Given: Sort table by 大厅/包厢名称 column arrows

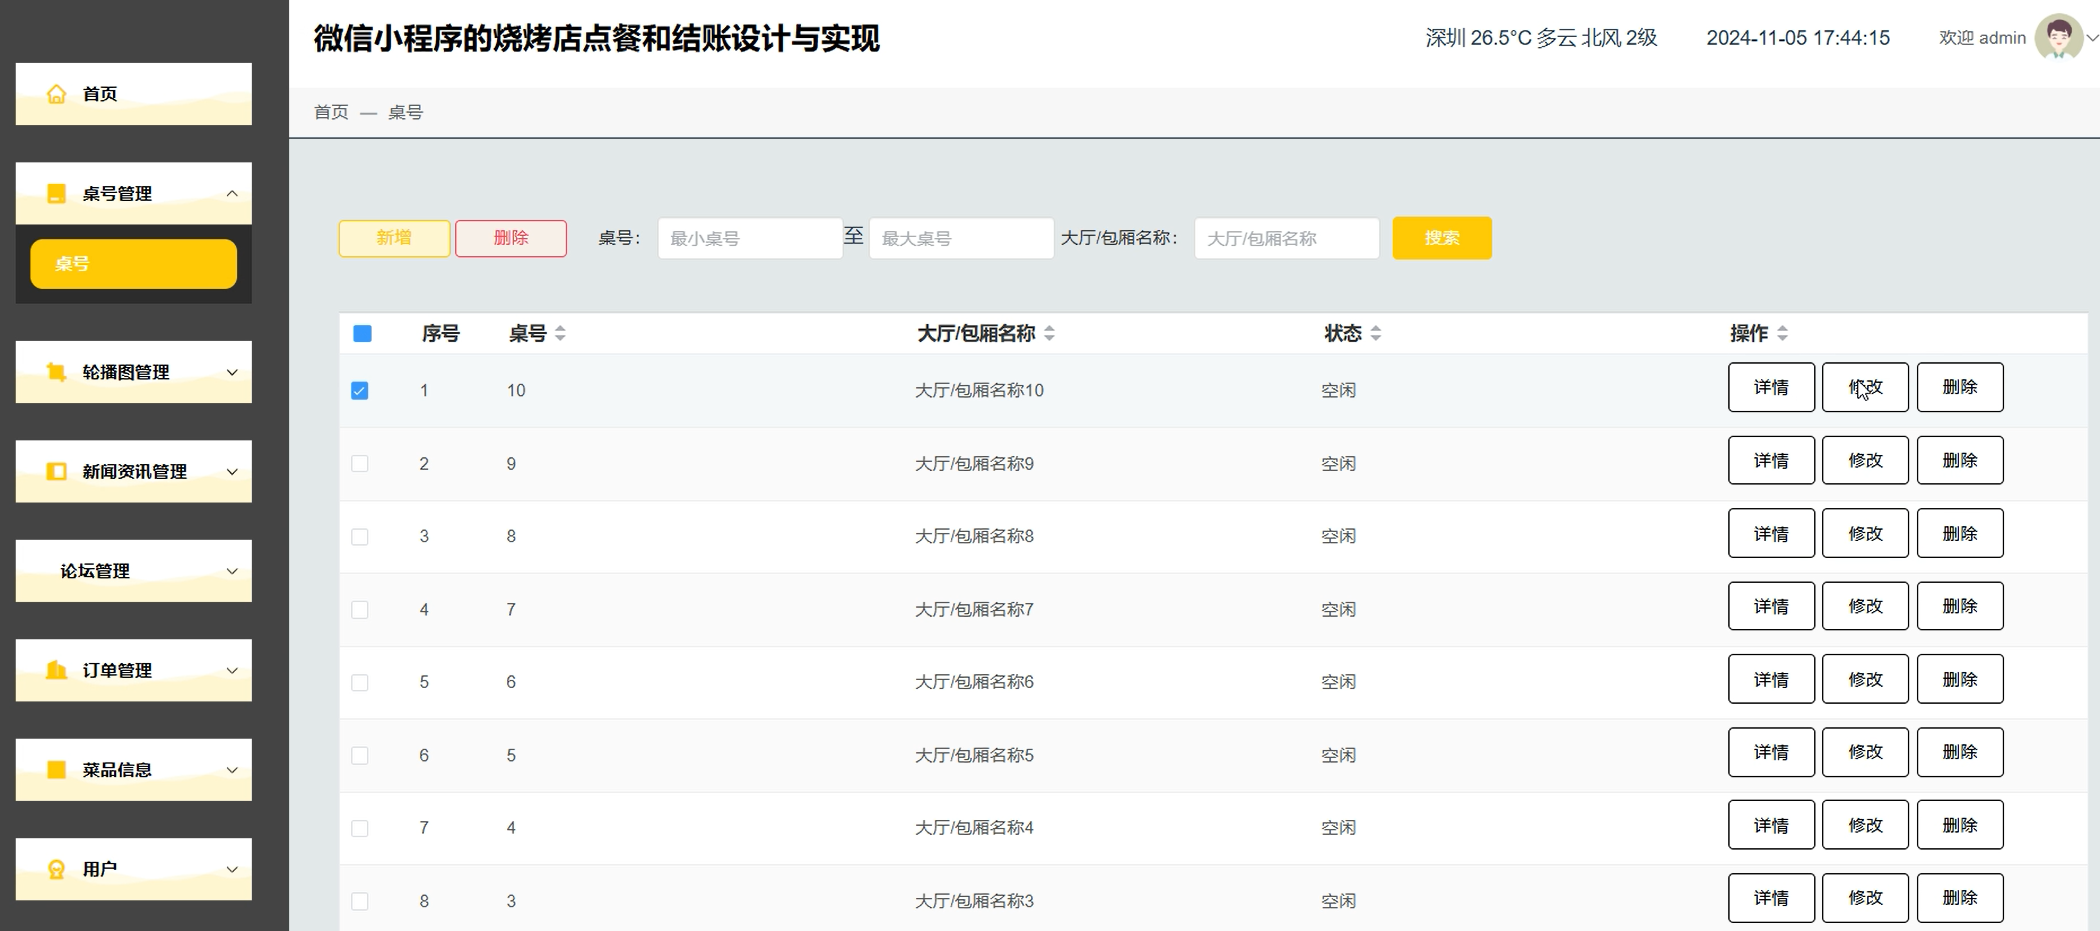Looking at the screenshot, I should click(x=1049, y=333).
